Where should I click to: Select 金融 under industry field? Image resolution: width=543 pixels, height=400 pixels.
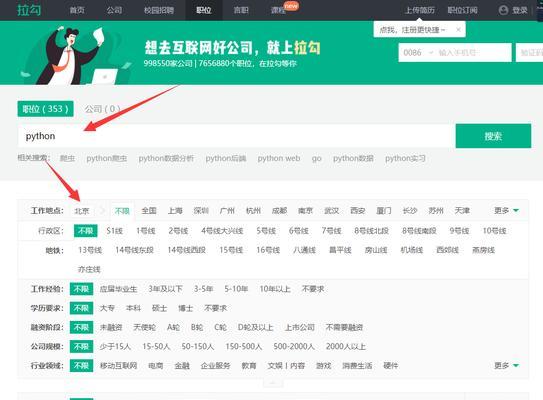(x=182, y=365)
